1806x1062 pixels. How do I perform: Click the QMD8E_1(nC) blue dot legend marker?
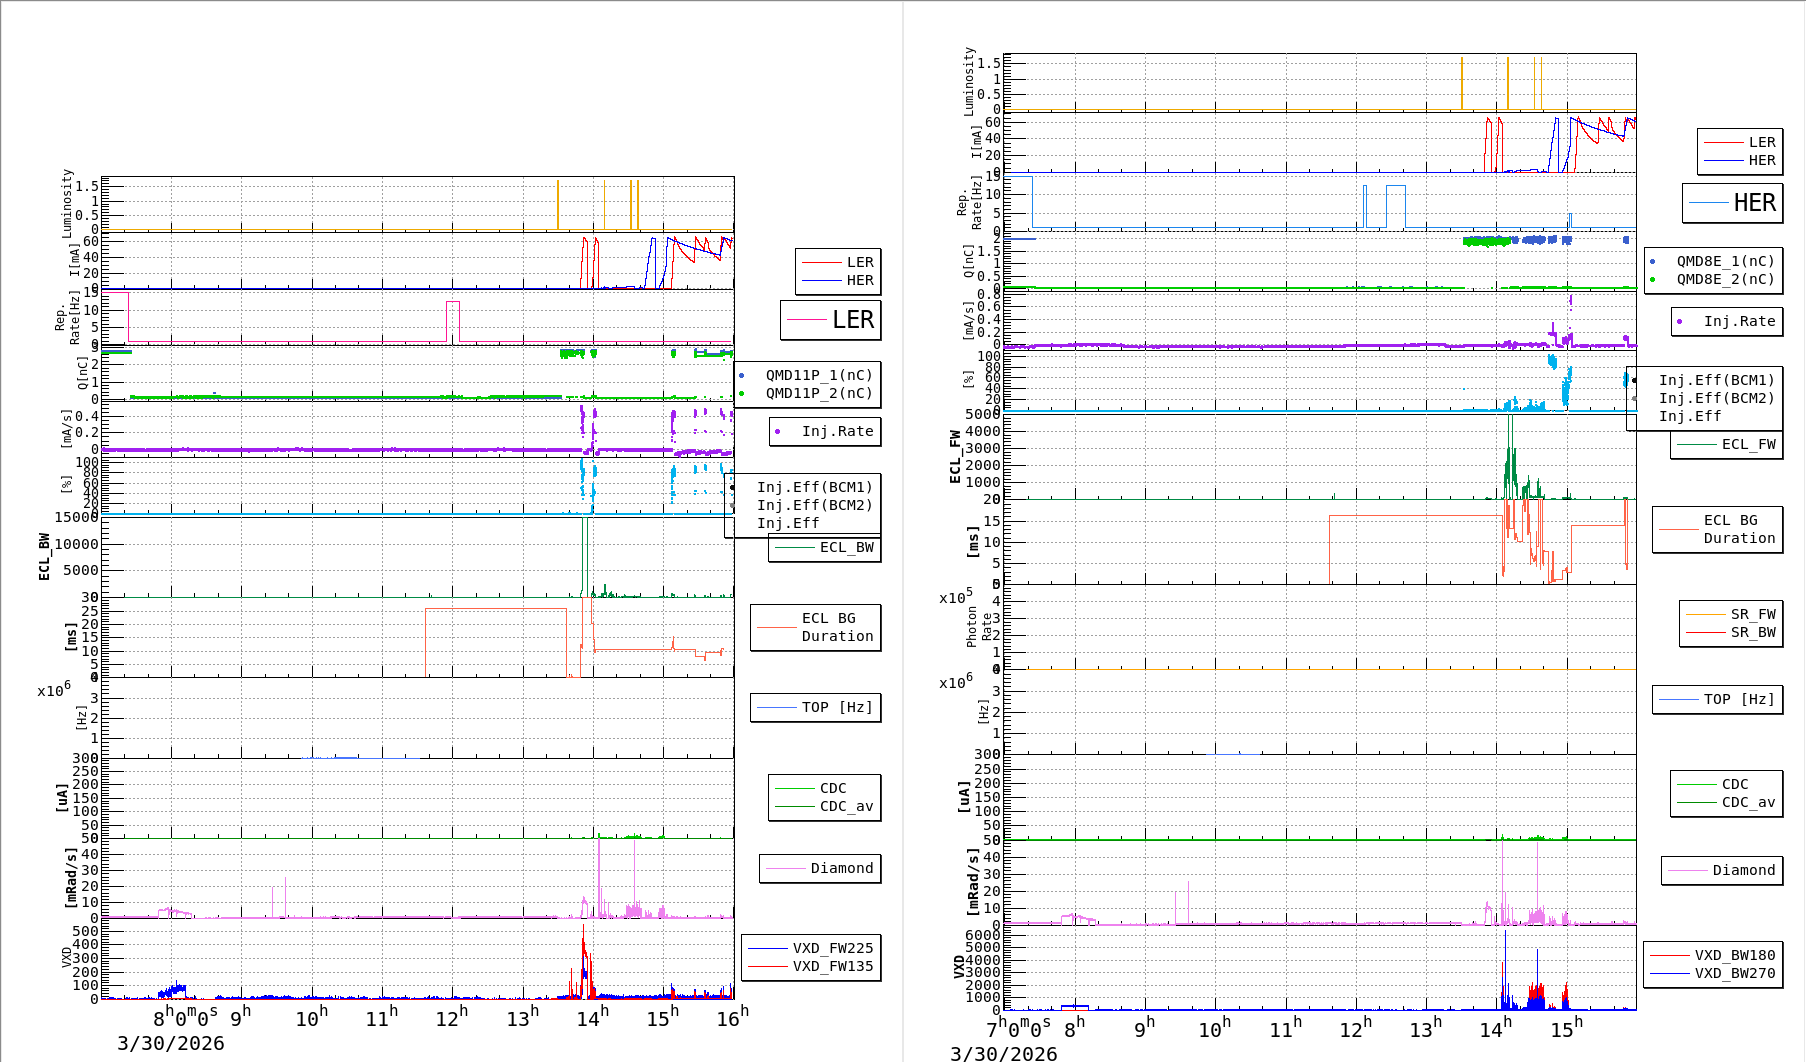[x=1652, y=261]
